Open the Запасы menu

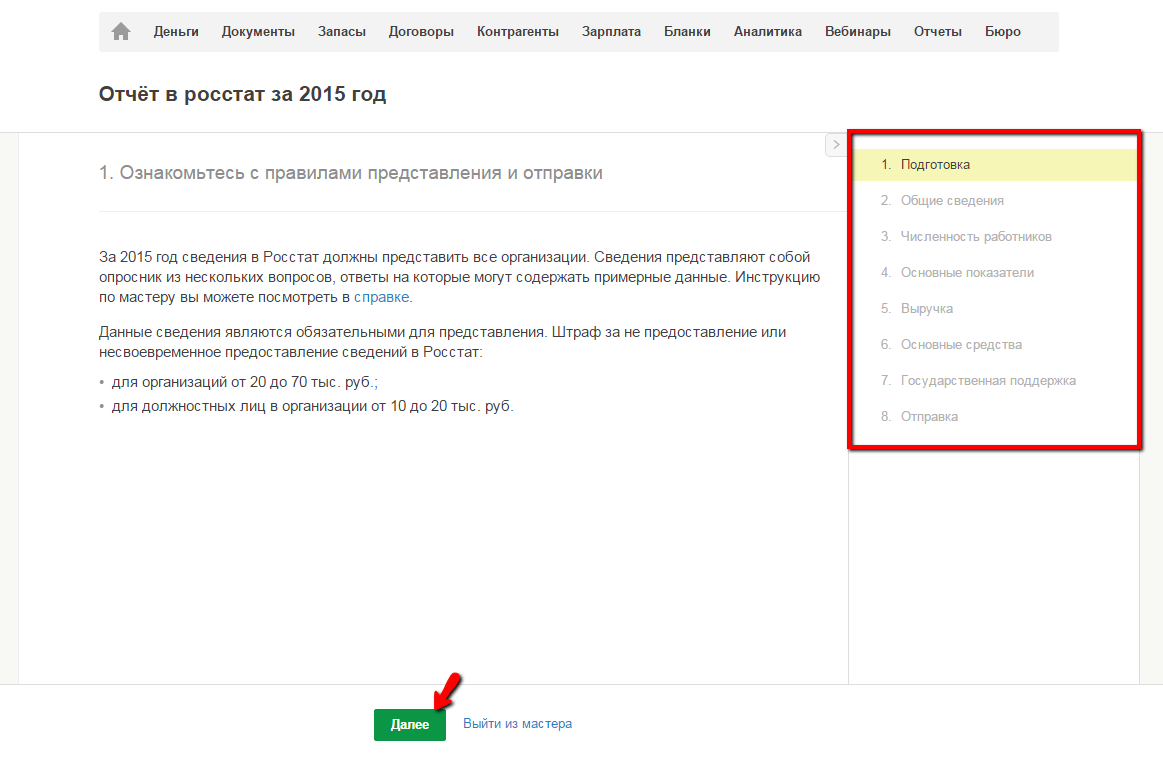342,32
